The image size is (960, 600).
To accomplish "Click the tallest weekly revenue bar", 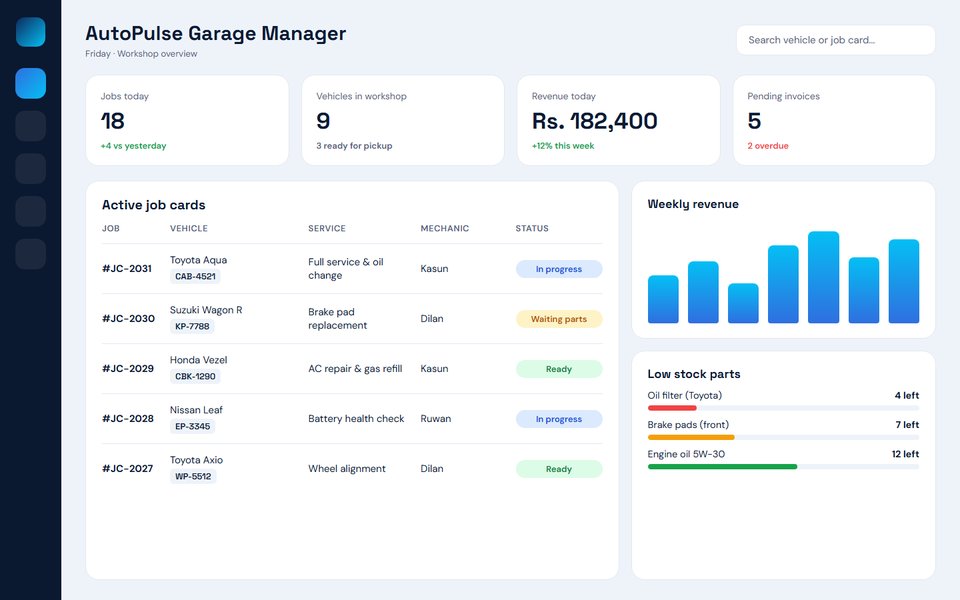I will 823,277.
